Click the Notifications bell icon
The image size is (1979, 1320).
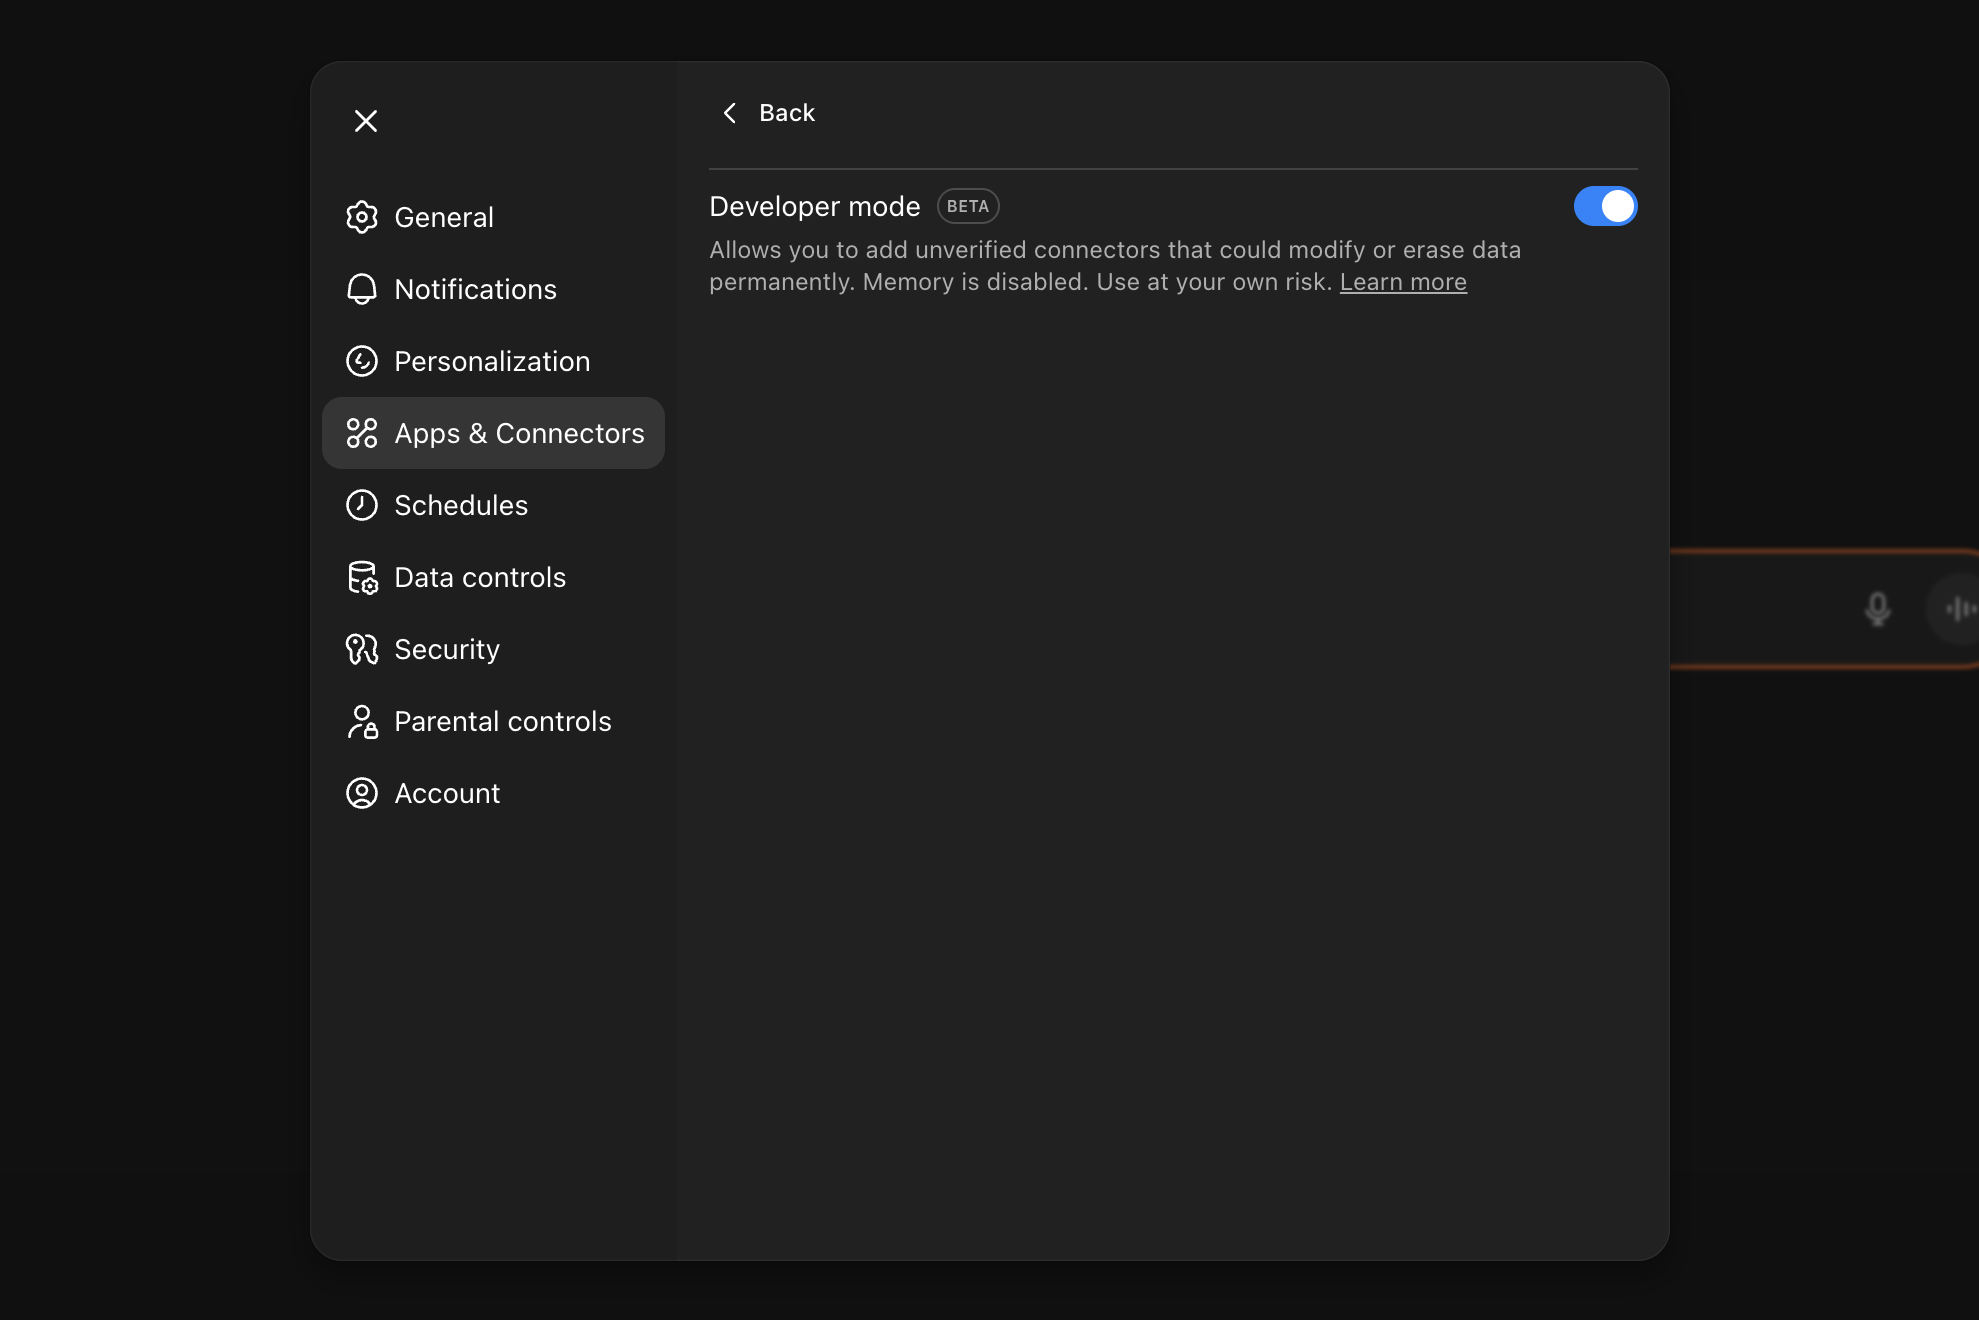(361, 289)
